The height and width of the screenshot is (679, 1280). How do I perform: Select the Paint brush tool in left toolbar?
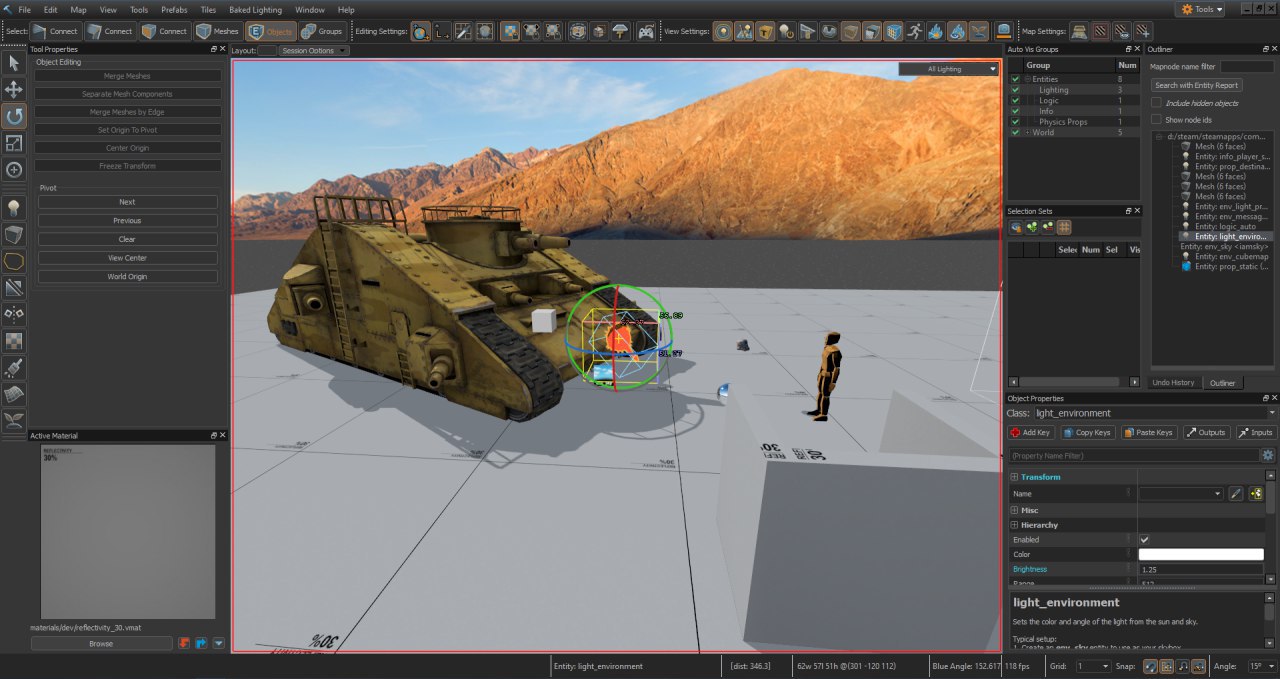[x=14, y=368]
